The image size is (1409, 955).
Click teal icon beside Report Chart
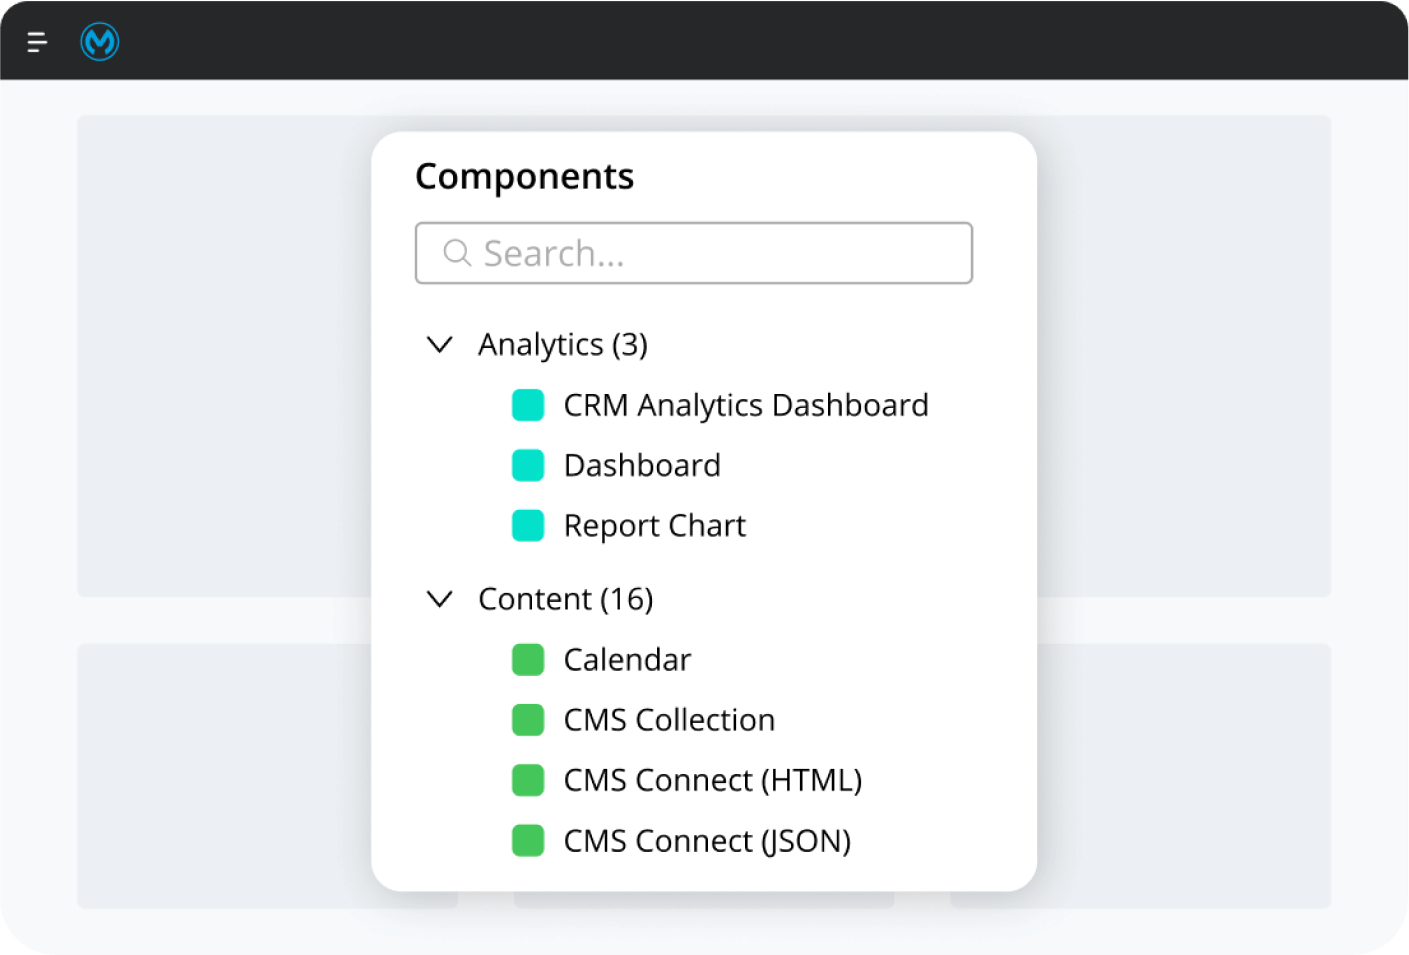(528, 526)
